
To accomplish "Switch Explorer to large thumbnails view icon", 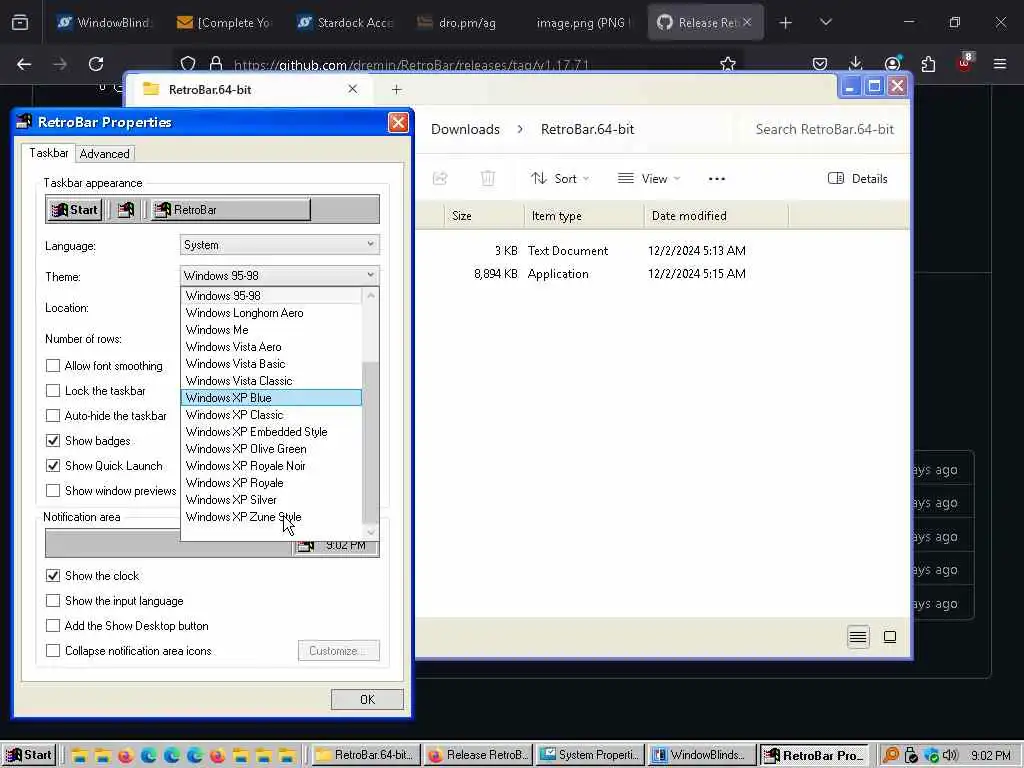I will 889,637.
